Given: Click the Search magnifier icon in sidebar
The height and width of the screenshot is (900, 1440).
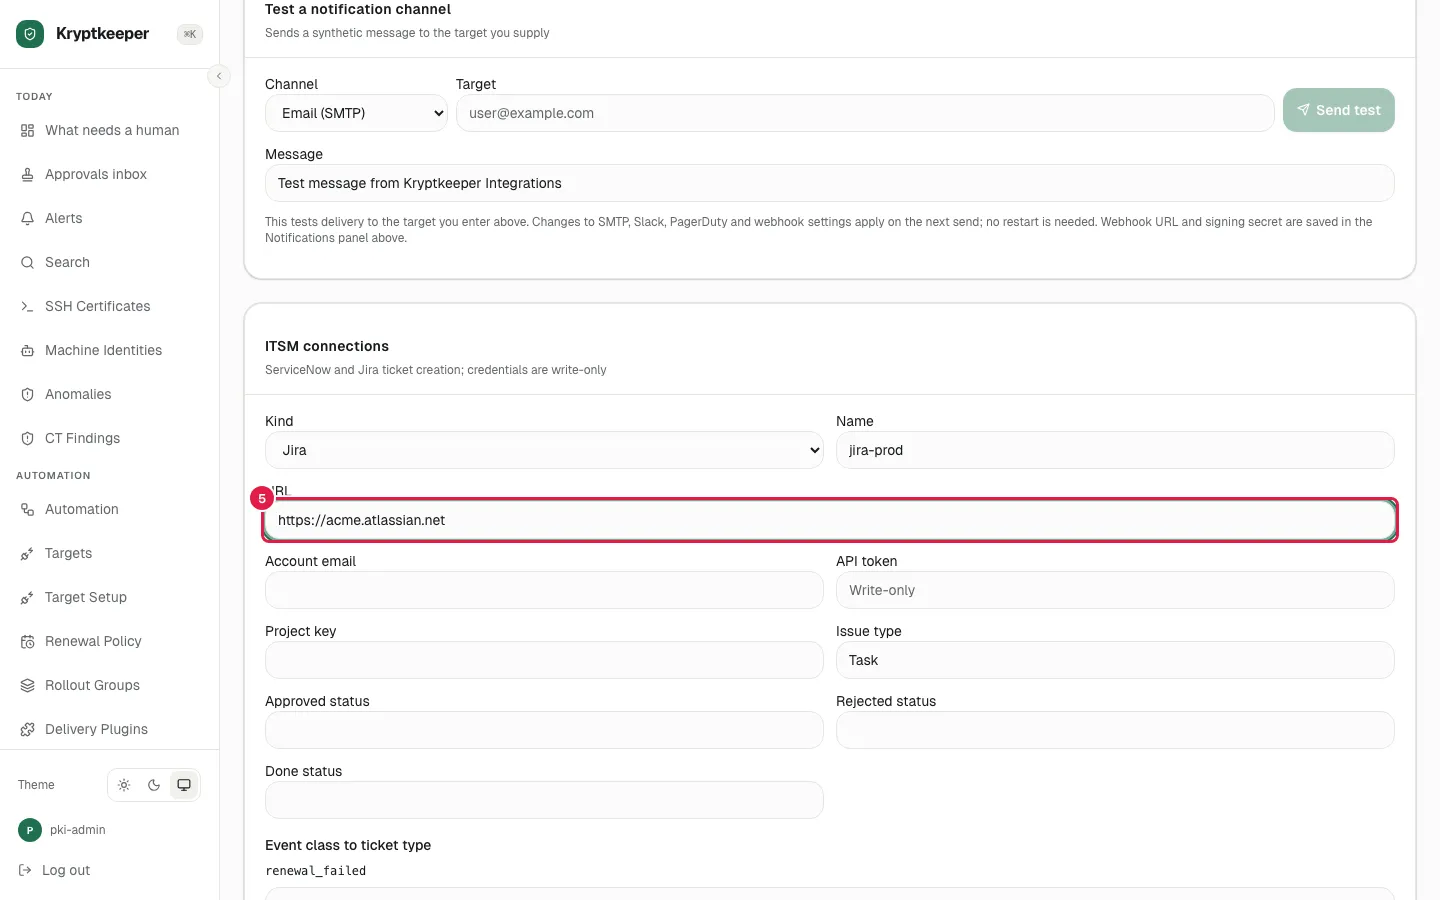Looking at the screenshot, I should click(x=27, y=263).
